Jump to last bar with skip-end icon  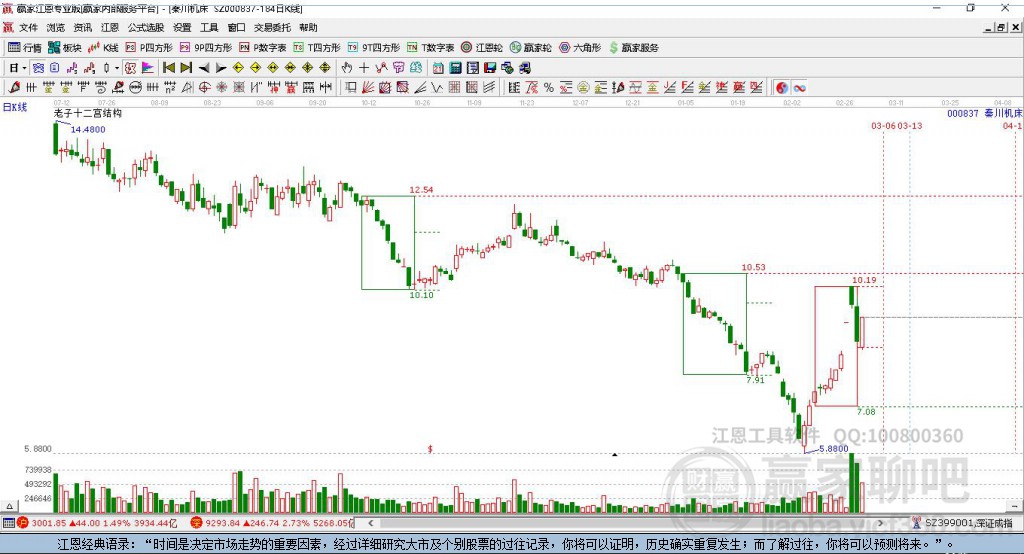pos(186,68)
